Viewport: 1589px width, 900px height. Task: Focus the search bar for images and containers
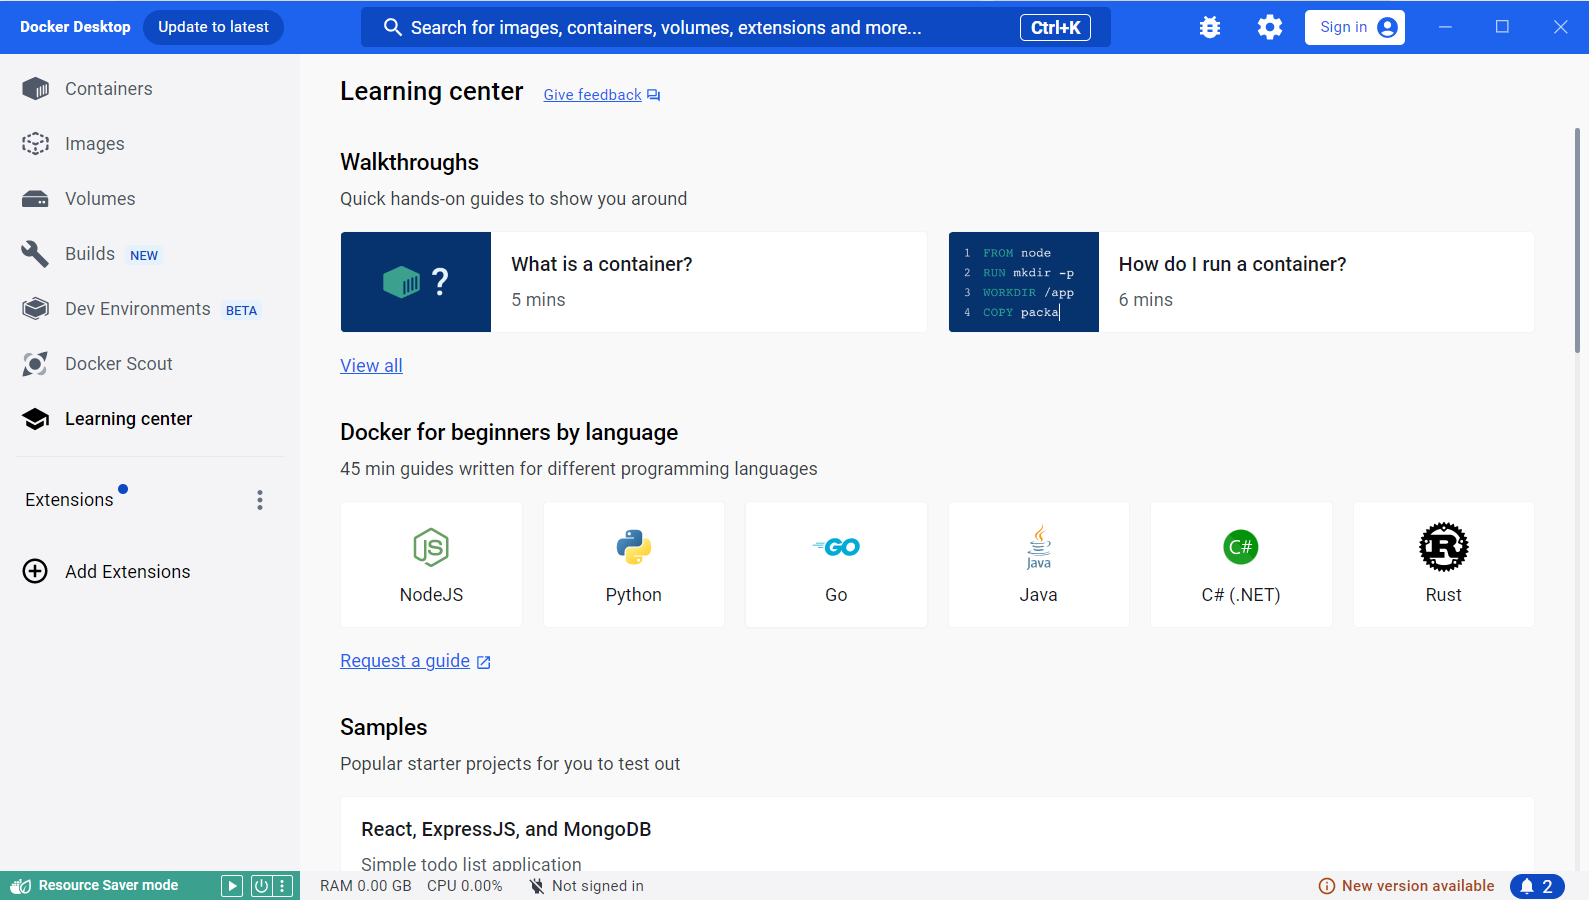coord(735,27)
